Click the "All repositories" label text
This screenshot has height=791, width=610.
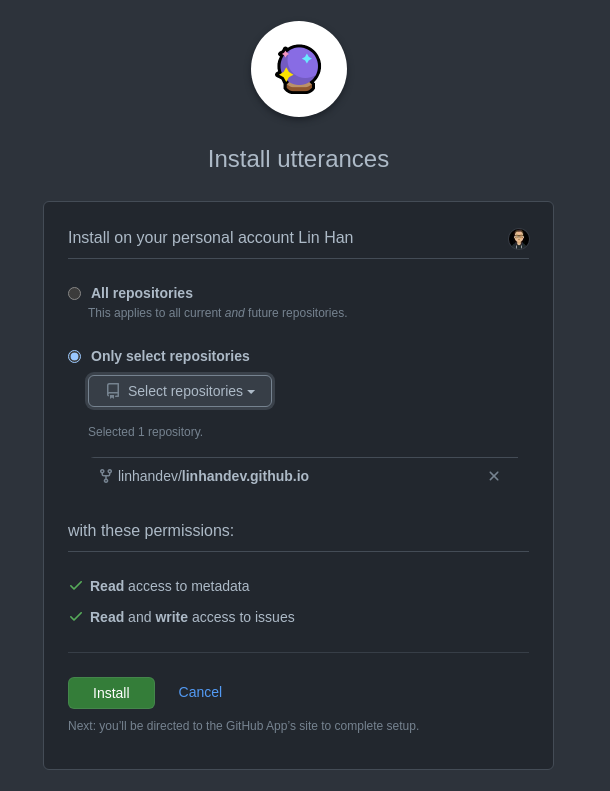[x=142, y=293]
